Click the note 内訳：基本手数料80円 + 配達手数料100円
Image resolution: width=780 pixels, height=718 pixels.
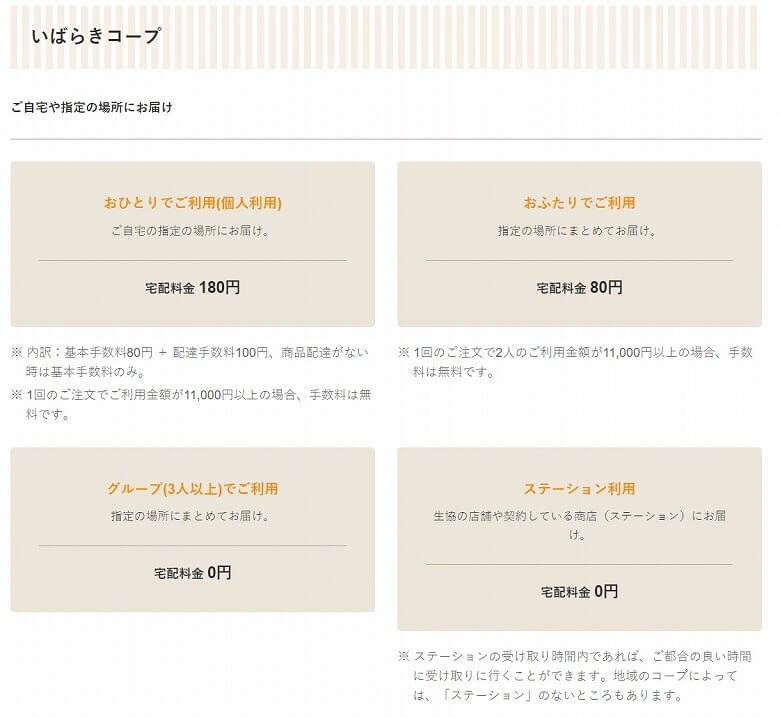(x=190, y=362)
